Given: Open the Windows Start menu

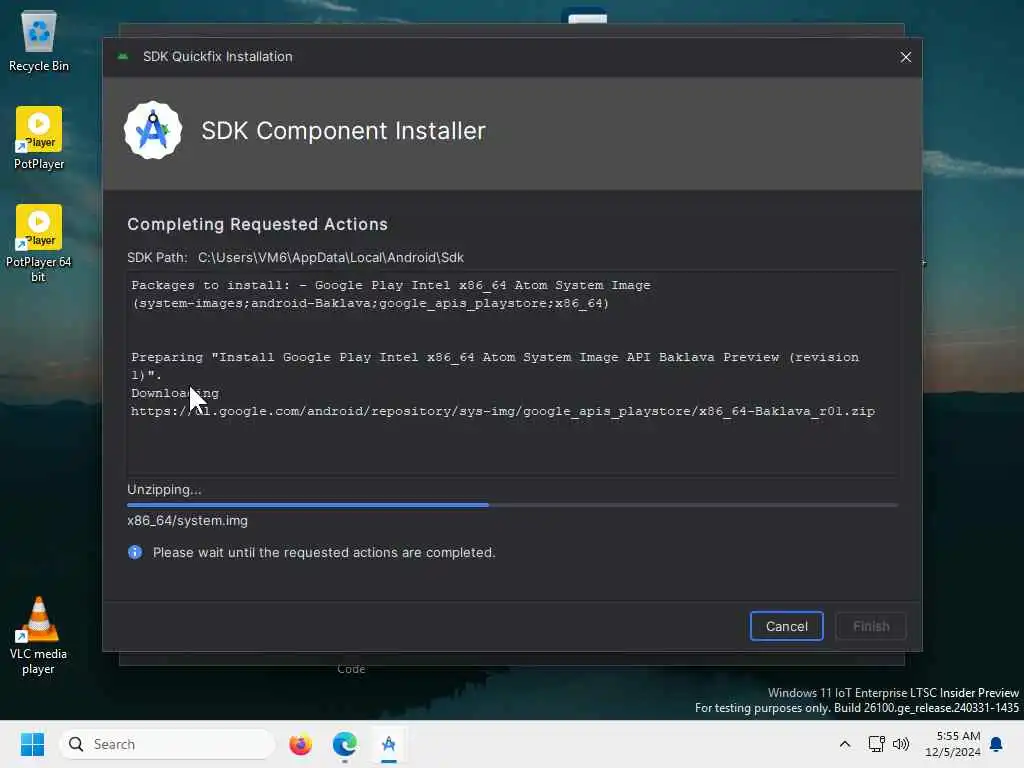Looking at the screenshot, I should point(32,744).
